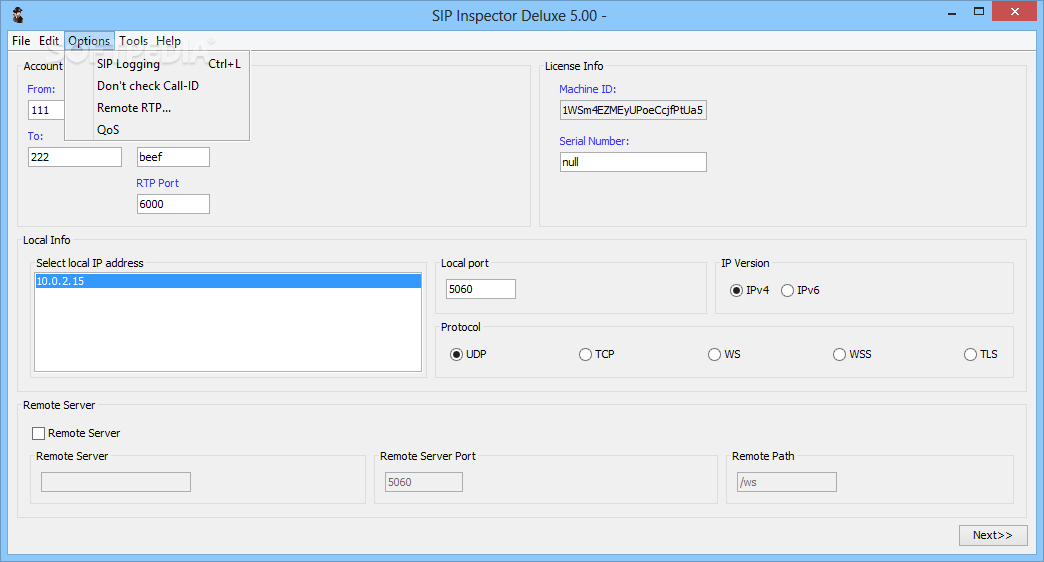The height and width of the screenshot is (562, 1044).
Task: Select the IPv4 radio button
Action: 750,290
